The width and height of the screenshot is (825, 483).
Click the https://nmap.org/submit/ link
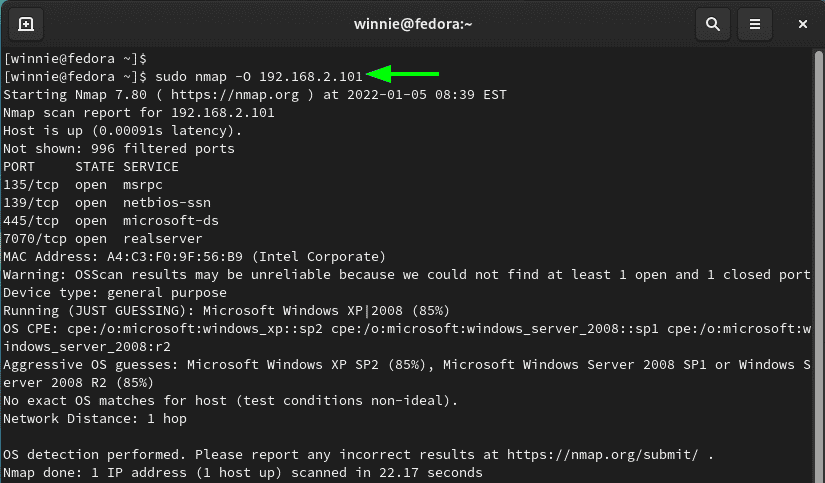coord(602,455)
